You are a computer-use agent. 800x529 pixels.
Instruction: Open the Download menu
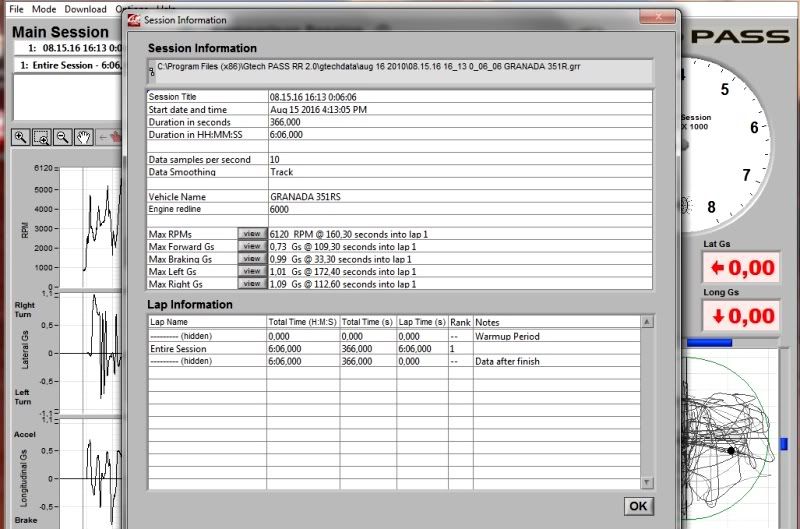85,9
